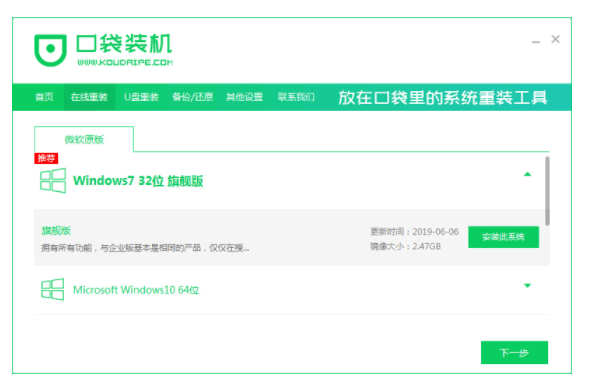The width and height of the screenshot is (591, 388).
Task: Select the 微软原版 tab
Action: coord(84,140)
